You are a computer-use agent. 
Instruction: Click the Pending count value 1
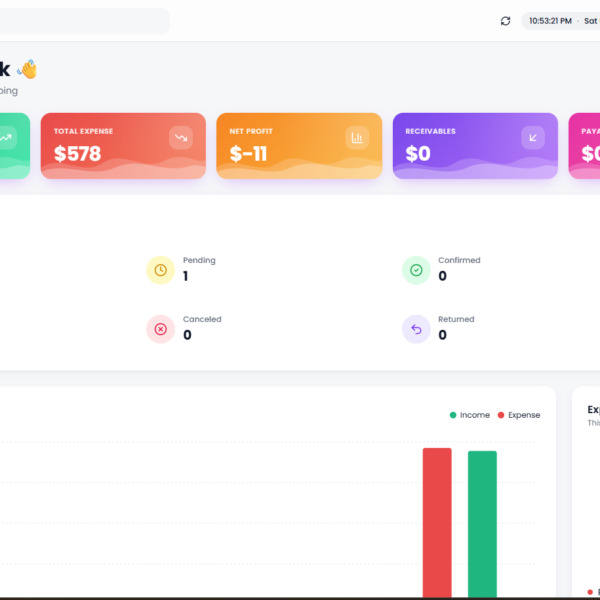click(x=186, y=276)
